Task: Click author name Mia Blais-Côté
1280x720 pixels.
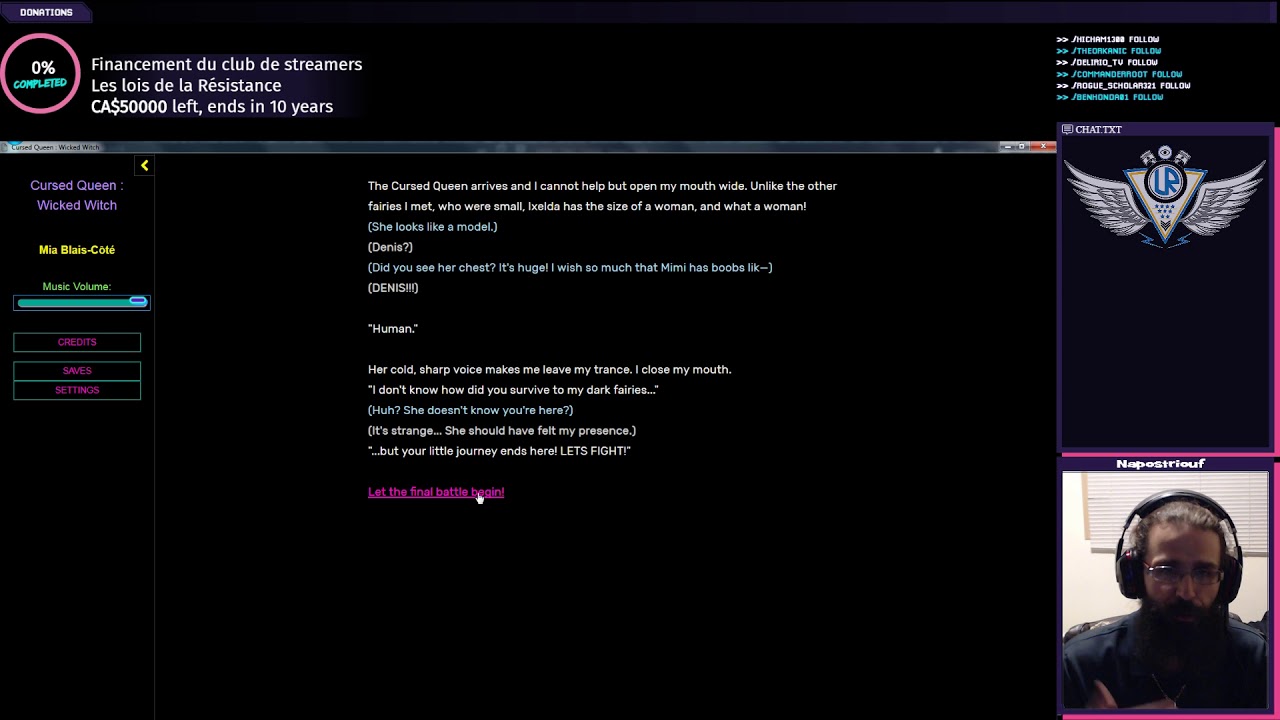Action: tap(77, 250)
